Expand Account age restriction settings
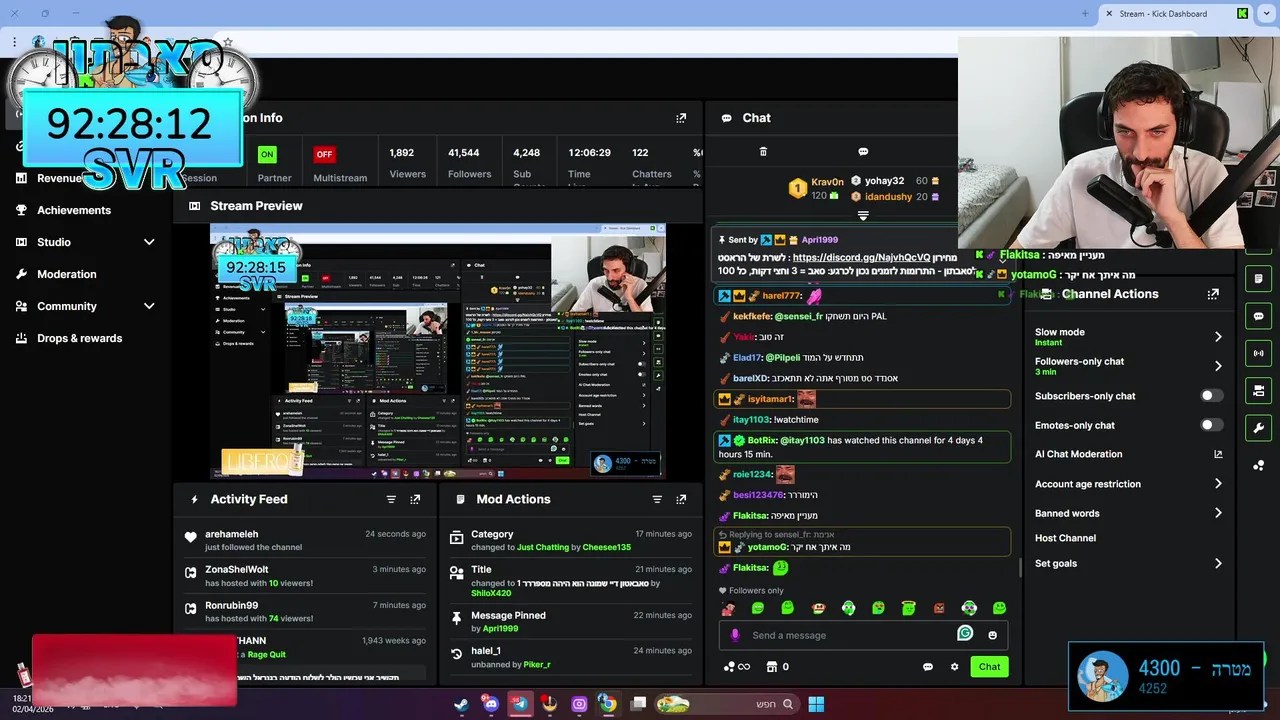 (x=1218, y=484)
